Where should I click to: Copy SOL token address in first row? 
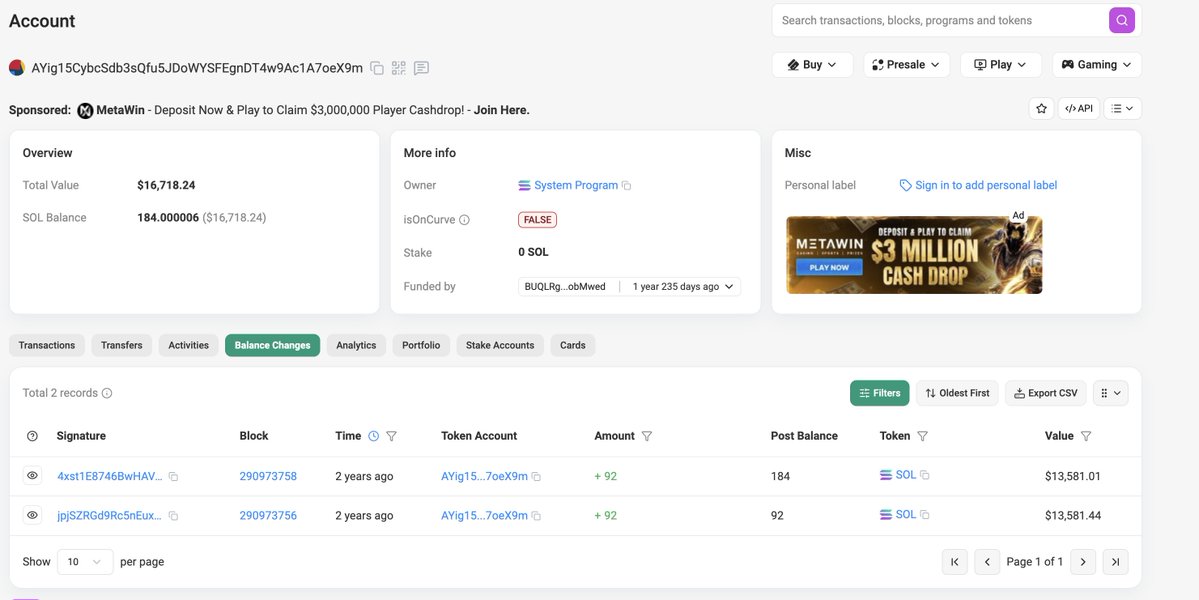(x=924, y=475)
